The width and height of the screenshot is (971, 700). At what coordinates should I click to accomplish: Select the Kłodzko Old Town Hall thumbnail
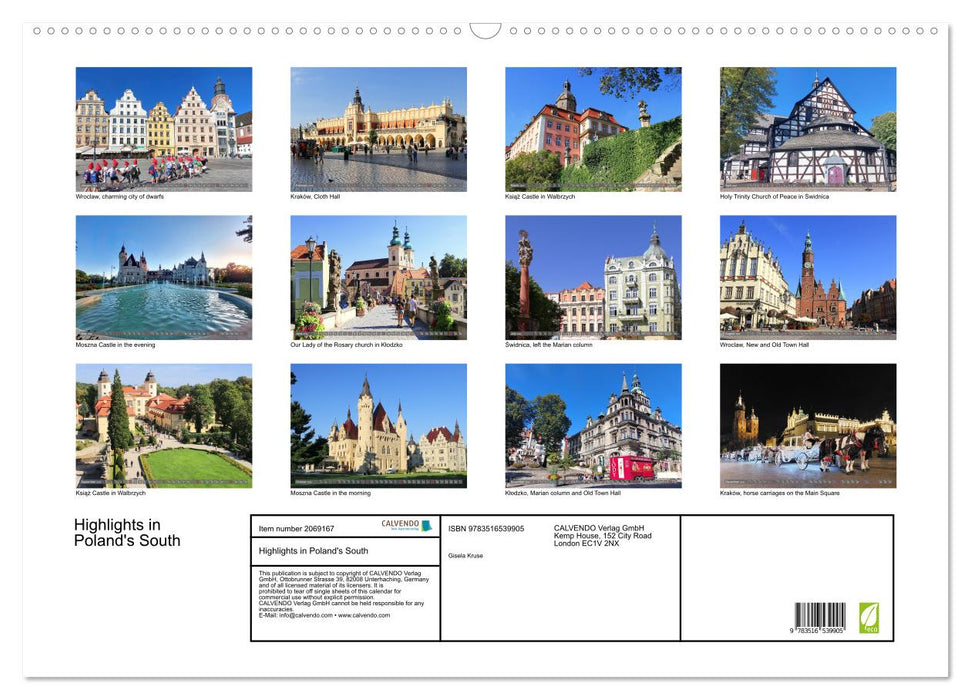tap(592, 426)
